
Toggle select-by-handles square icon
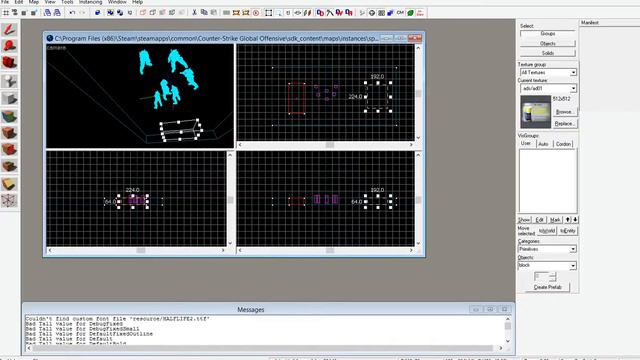269,13
